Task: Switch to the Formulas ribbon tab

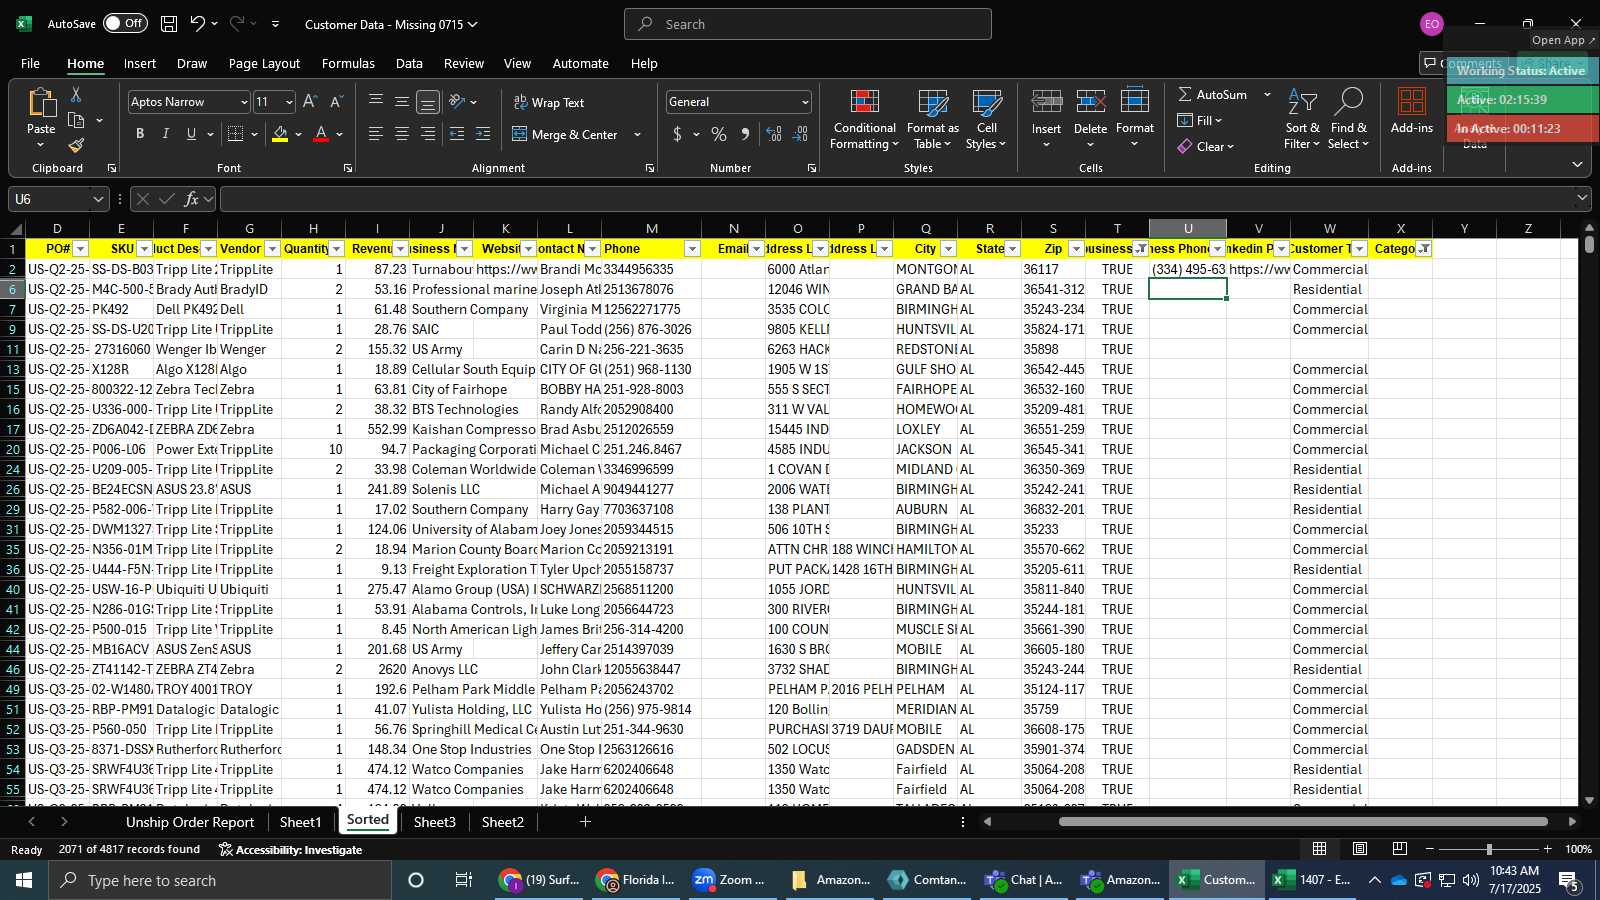Action: [348, 63]
